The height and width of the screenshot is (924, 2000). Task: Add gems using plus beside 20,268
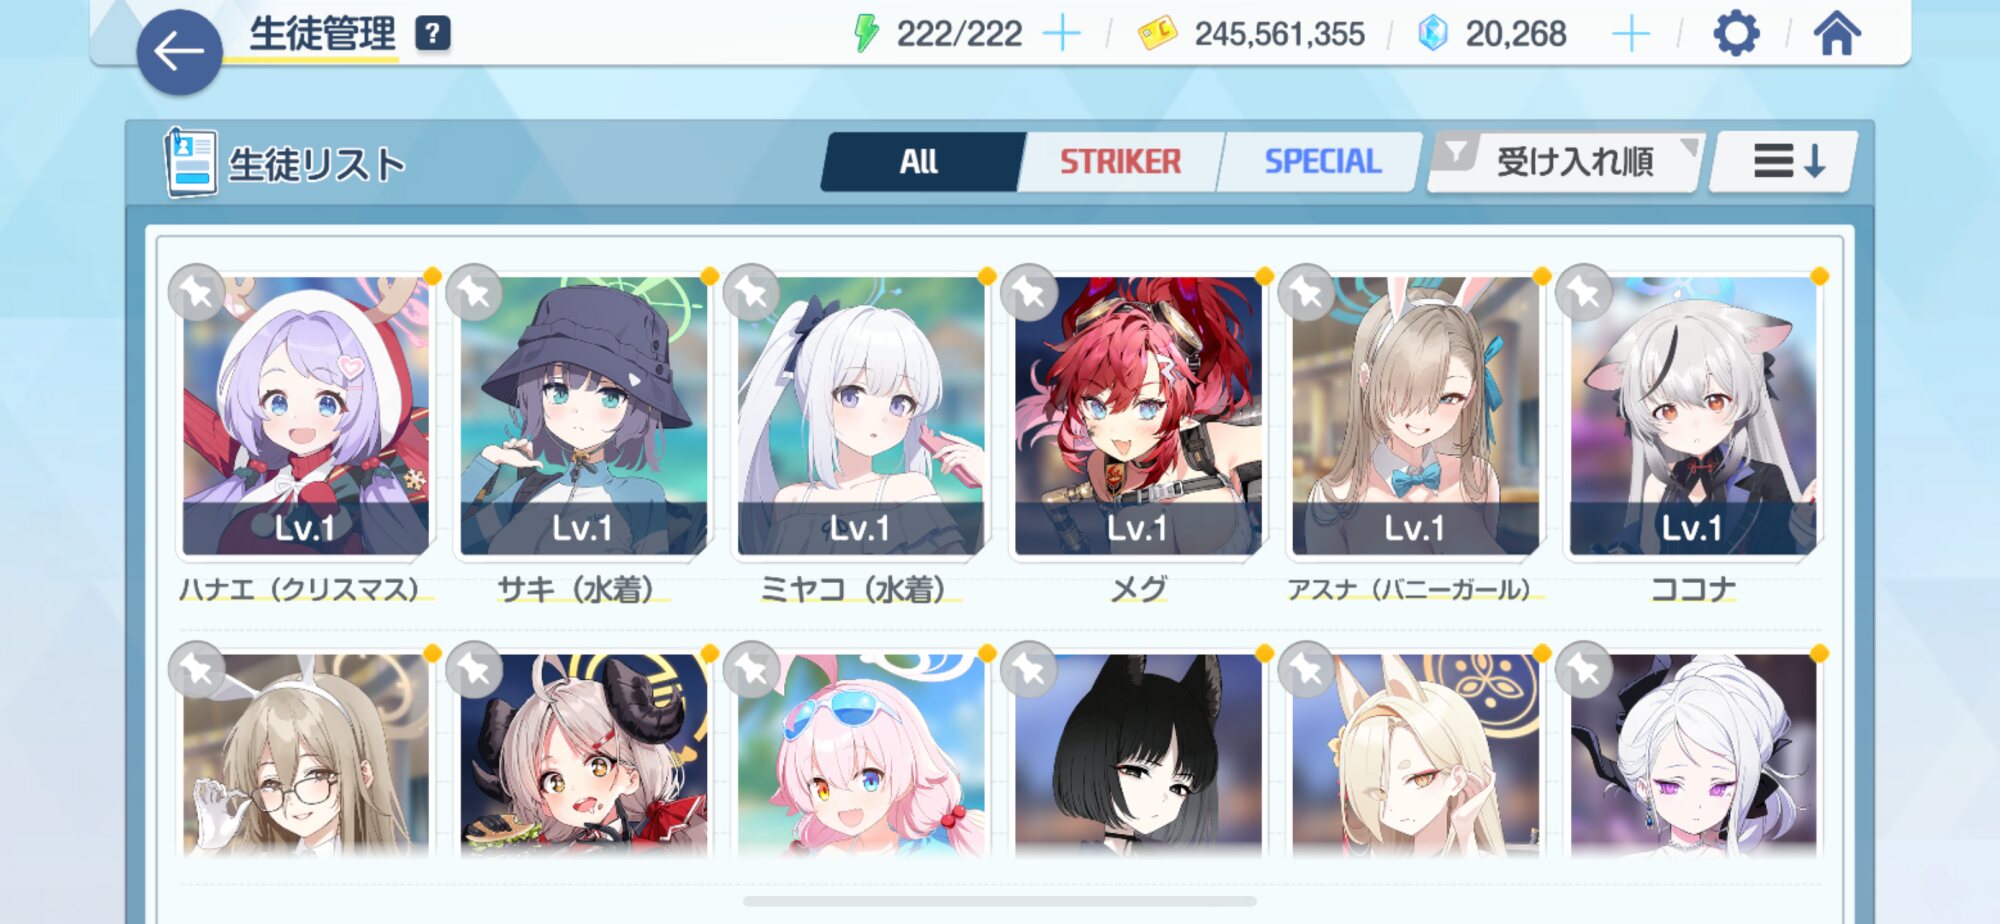click(1631, 34)
